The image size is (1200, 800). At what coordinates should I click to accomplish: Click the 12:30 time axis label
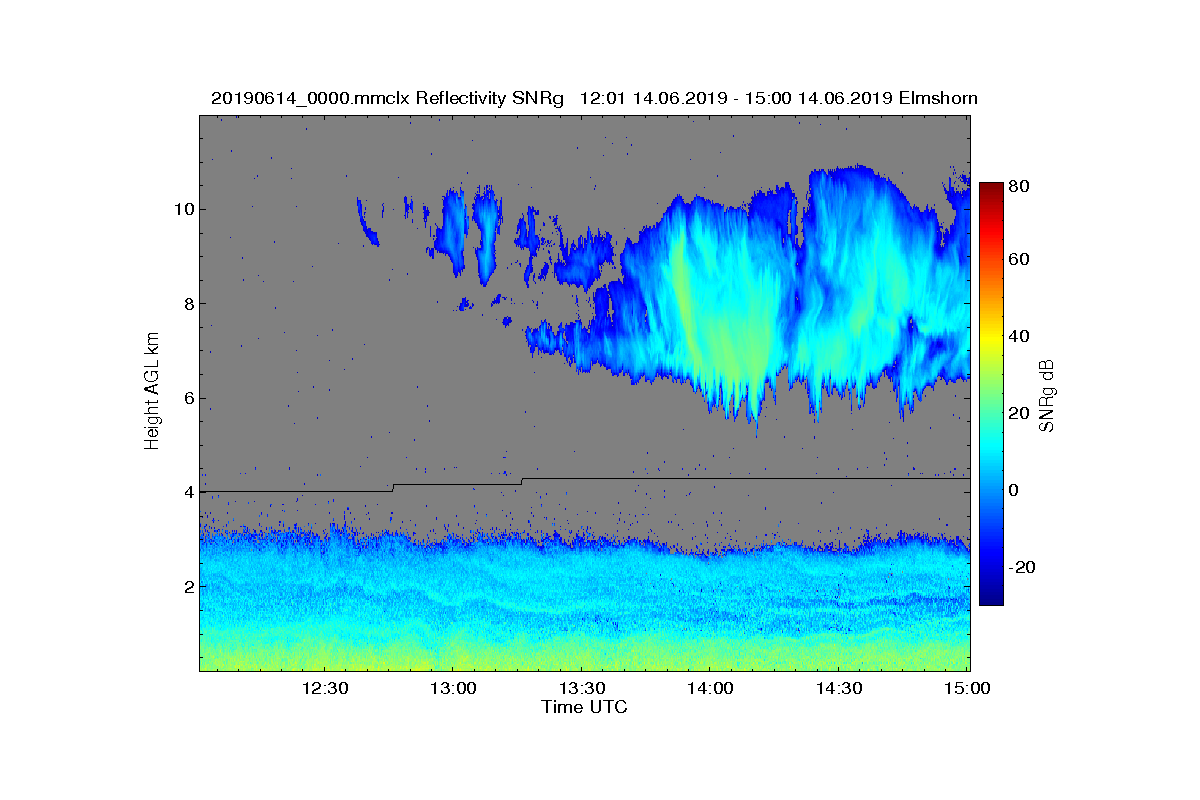pyautogui.click(x=325, y=689)
